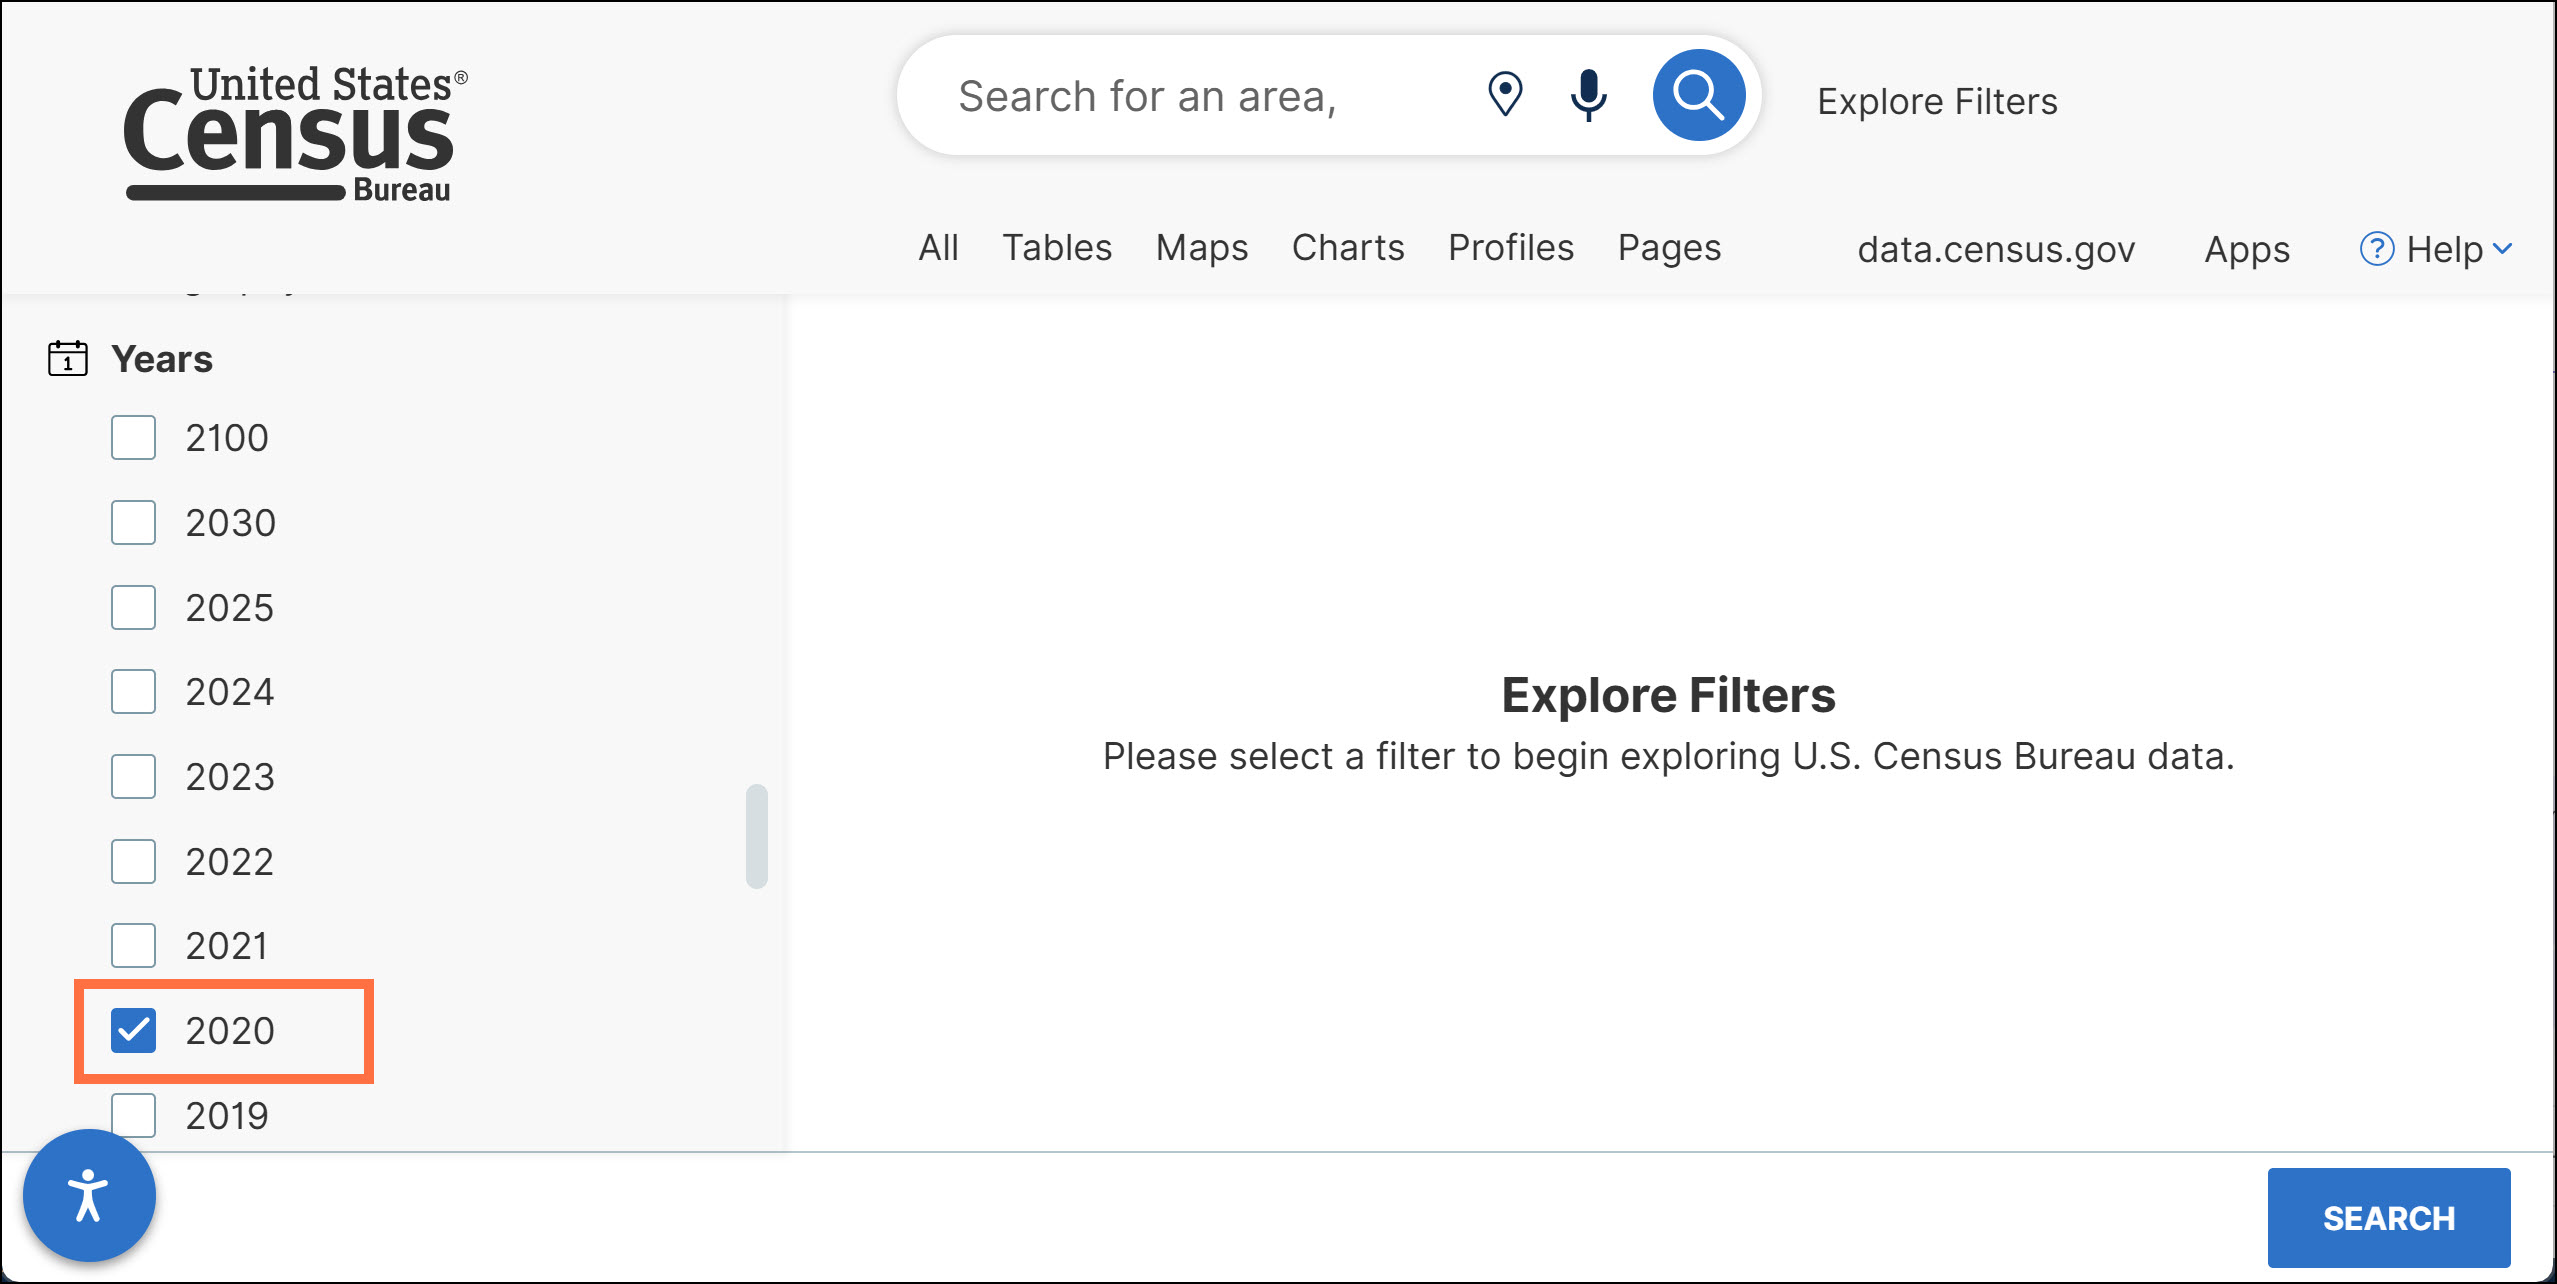Click the Help question mark icon
This screenshot has width=2557, height=1284.
click(x=2376, y=249)
